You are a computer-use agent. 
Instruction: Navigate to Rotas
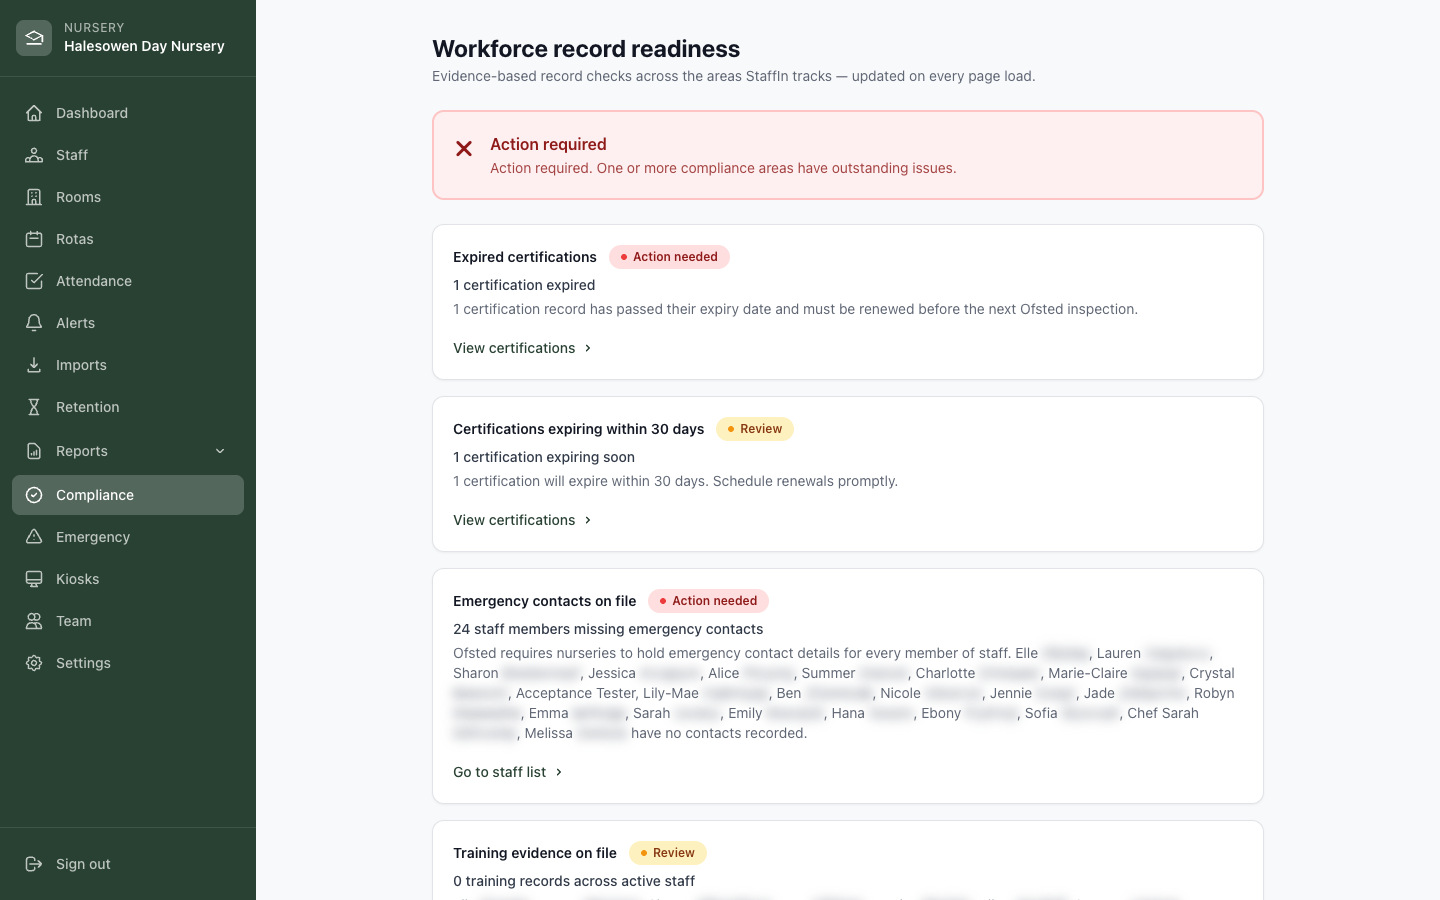128,239
